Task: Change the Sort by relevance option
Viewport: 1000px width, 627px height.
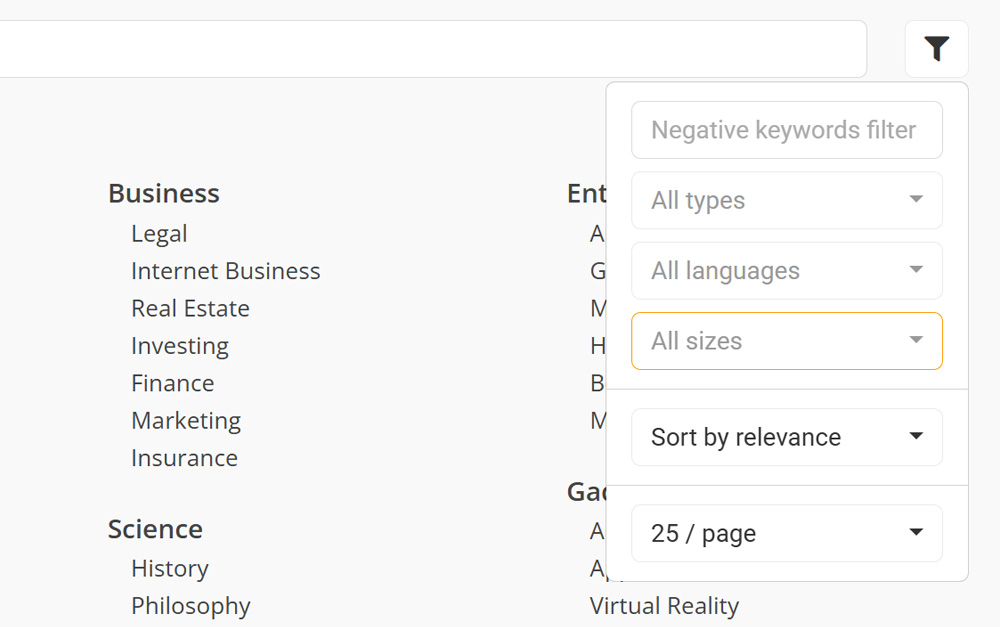Action: click(786, 437)
